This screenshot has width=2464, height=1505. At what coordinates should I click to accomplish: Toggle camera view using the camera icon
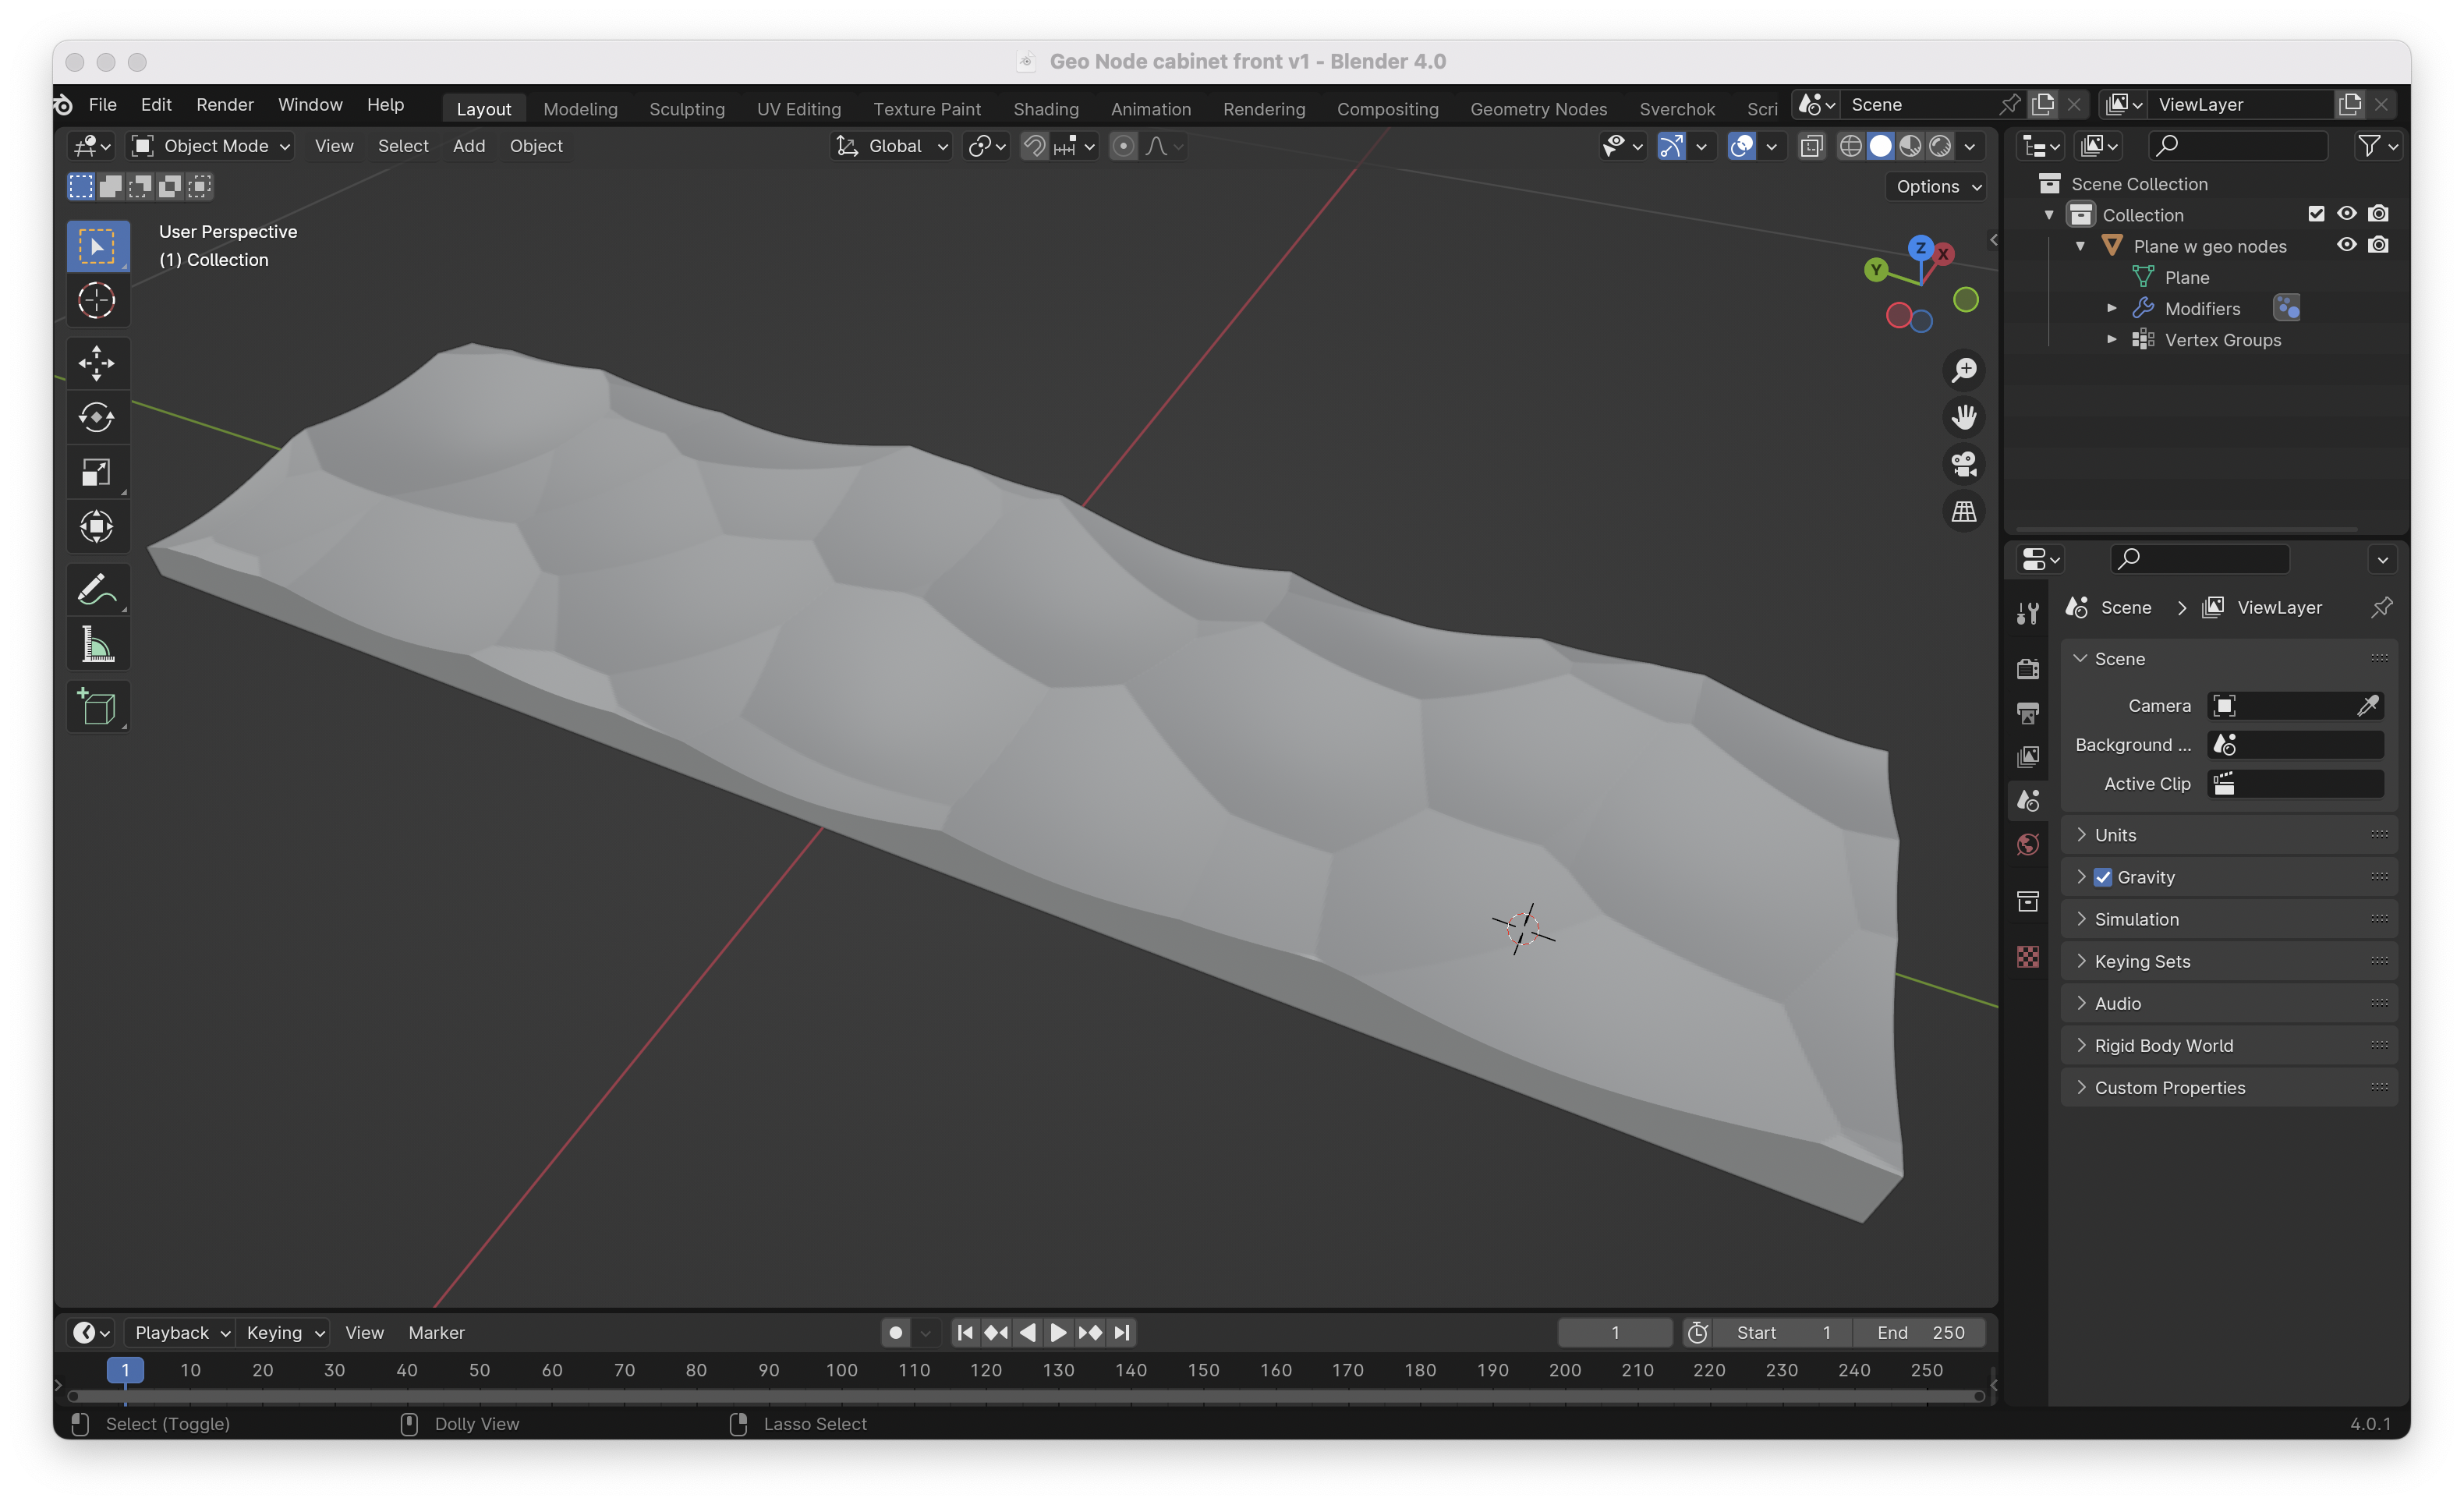coord(1964,464)
